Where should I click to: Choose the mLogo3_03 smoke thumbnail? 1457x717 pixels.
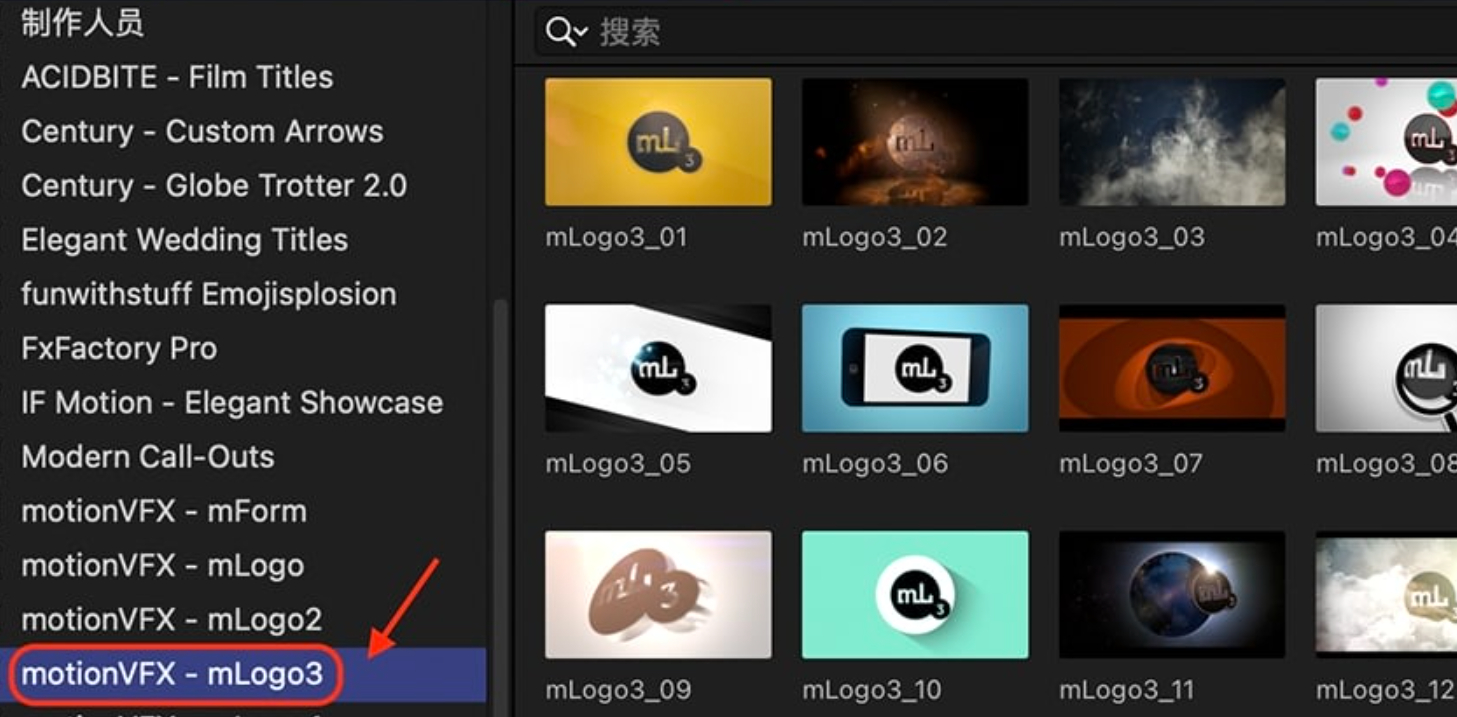(x=1172, y=142)
